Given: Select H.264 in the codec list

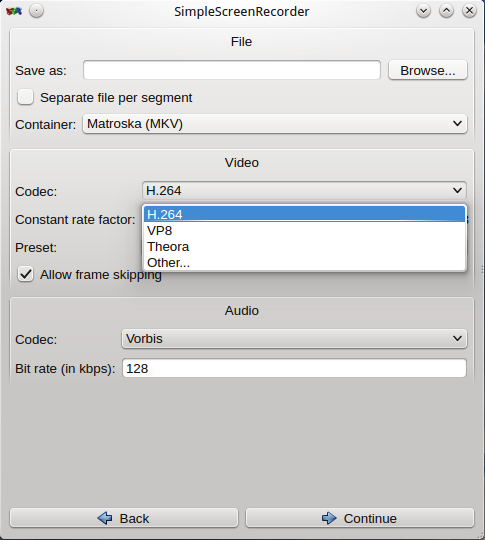Looking at the screenshot, I should click(305, 214).
